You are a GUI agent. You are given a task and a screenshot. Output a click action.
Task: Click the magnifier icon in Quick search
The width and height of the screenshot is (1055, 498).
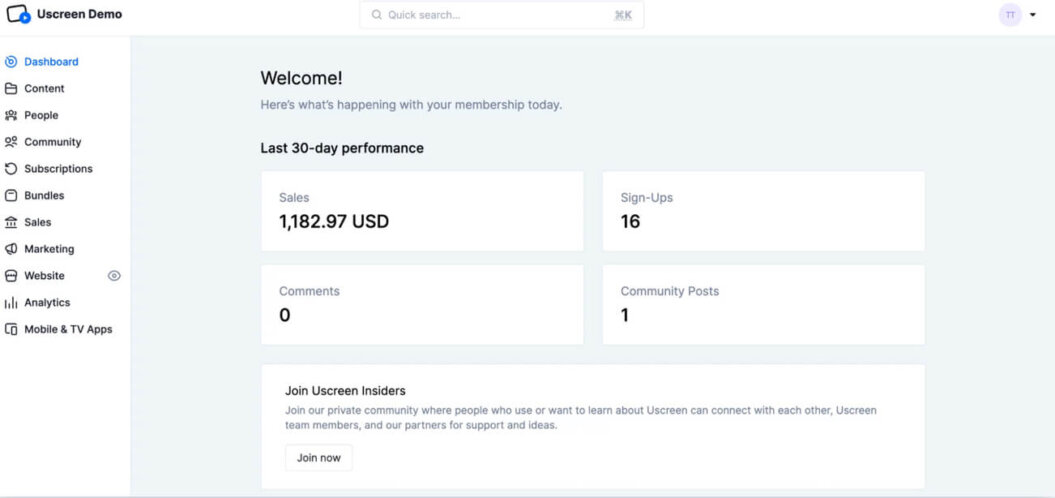(377, 15)
